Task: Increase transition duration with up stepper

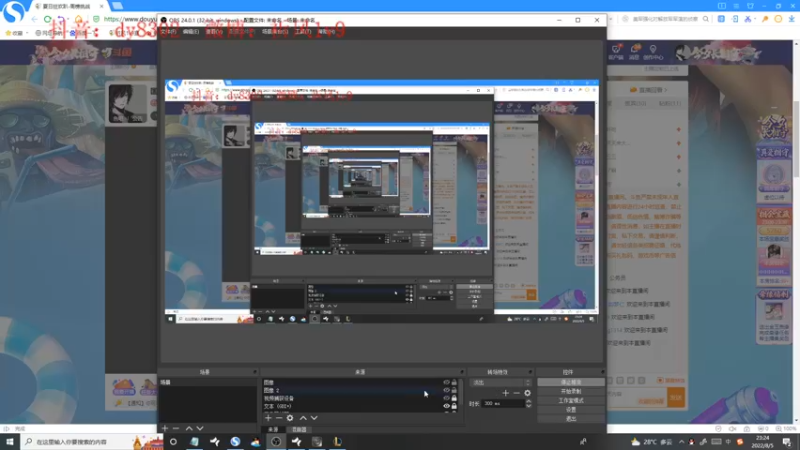Action: 529,401
